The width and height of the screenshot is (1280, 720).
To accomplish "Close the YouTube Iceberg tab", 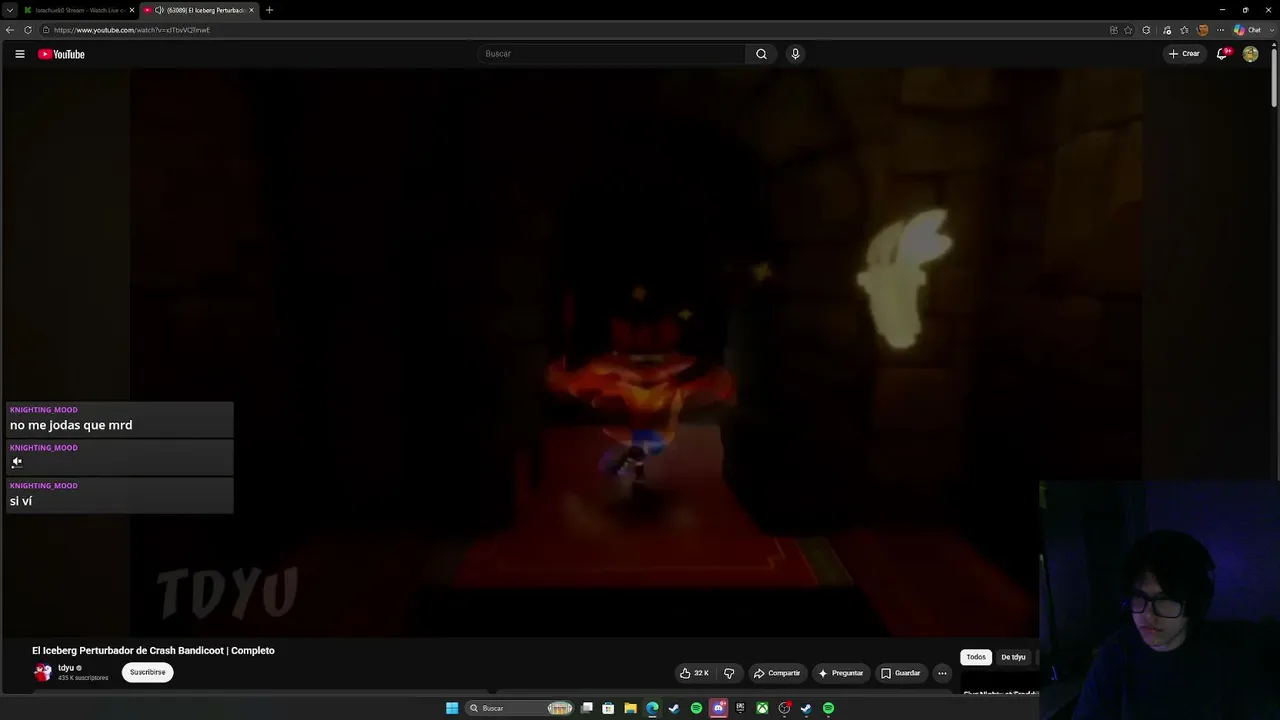I will (251, 10).
